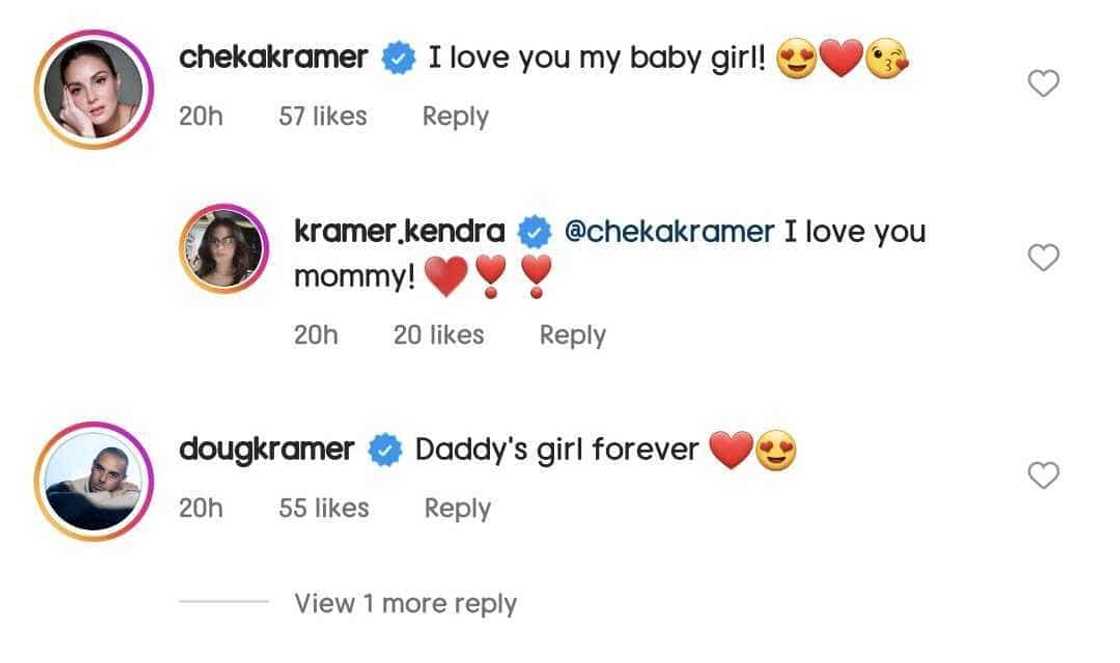Like chekakramer's comment with the heart
1120x663 pixels.
point(1043,85)
